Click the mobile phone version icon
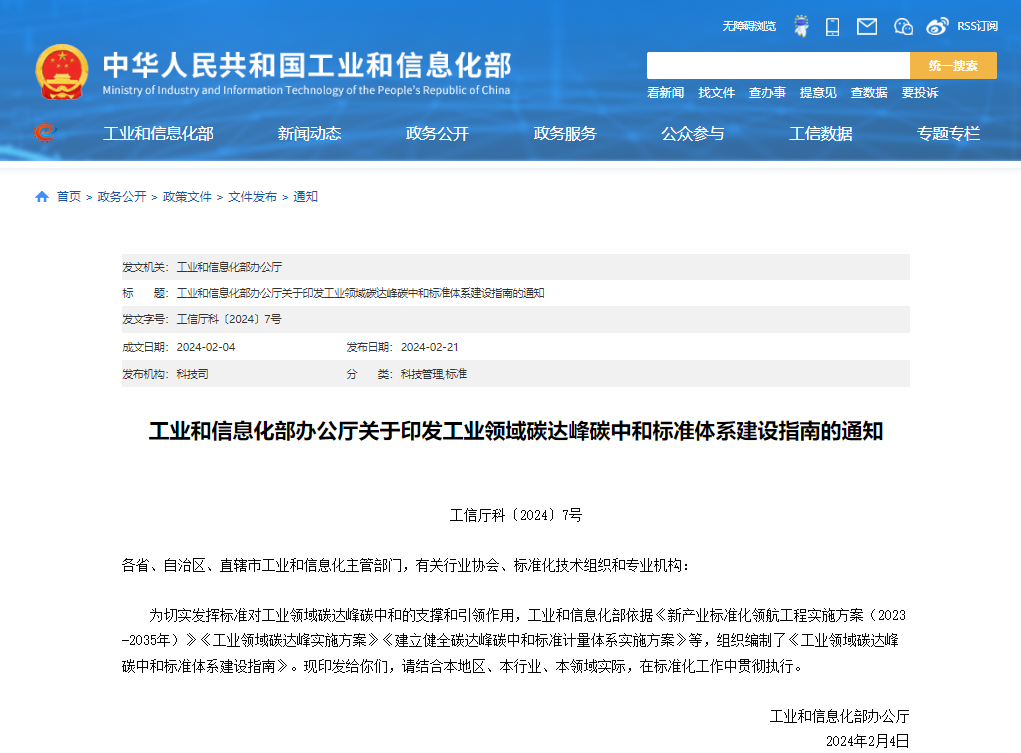 [832, 27]
